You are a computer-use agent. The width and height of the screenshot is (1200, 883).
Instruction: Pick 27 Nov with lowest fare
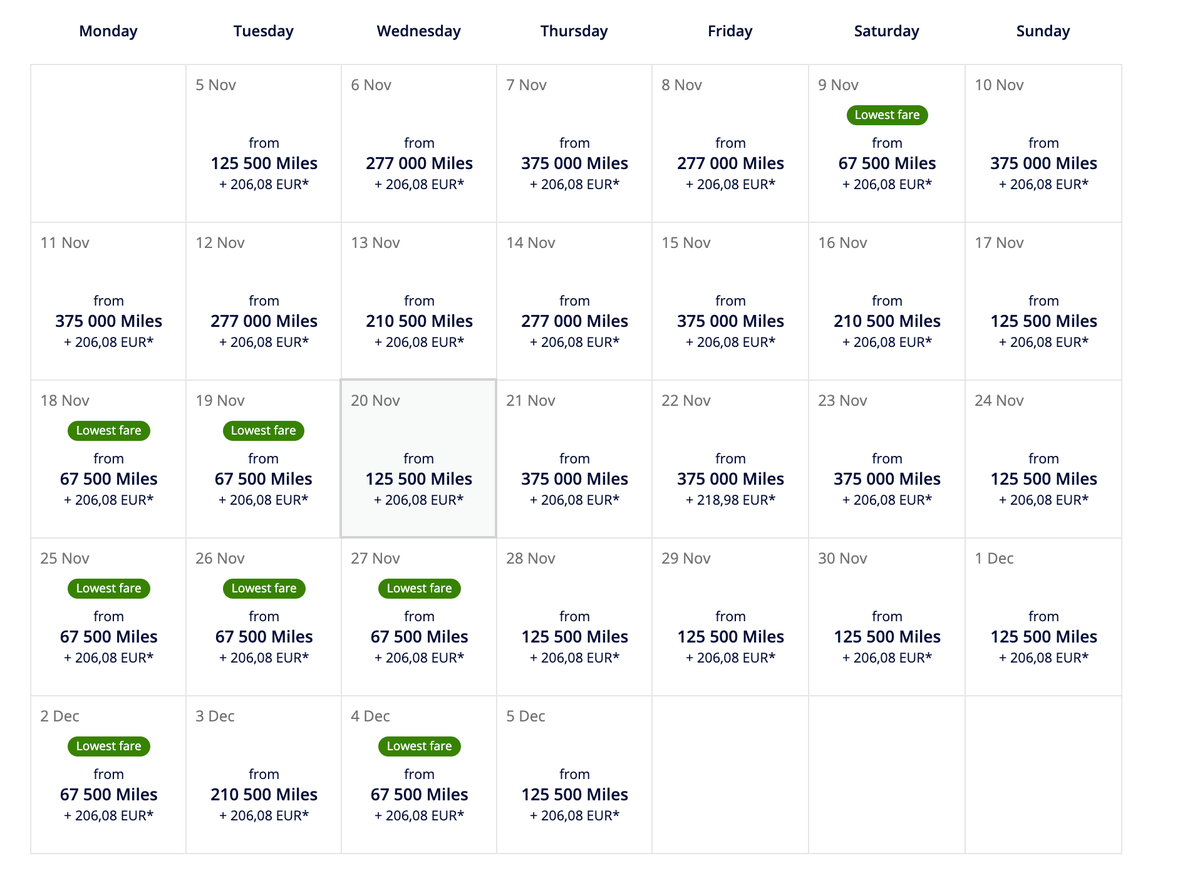418,616
